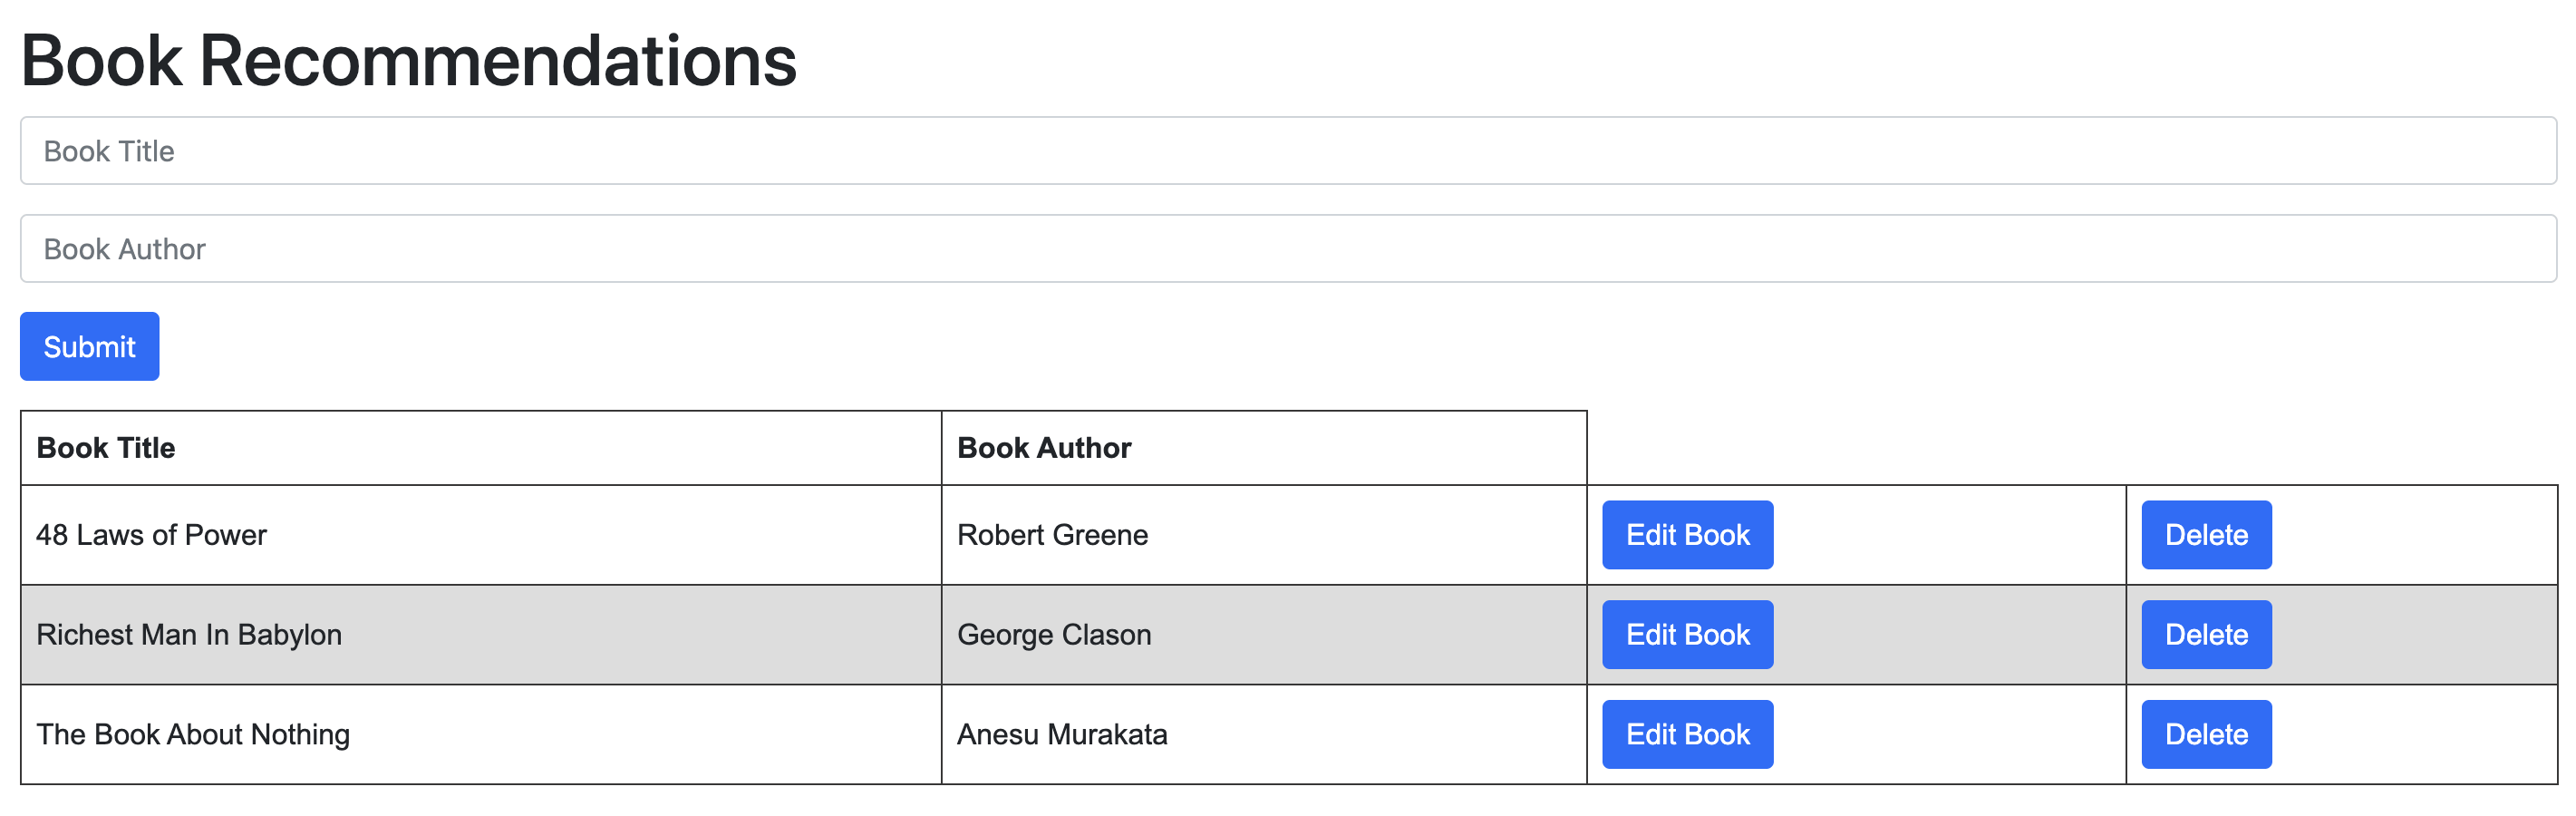Select the 48 Laws of Power title cell
The image size is (2576, 816).
click(x=152, y=535)
